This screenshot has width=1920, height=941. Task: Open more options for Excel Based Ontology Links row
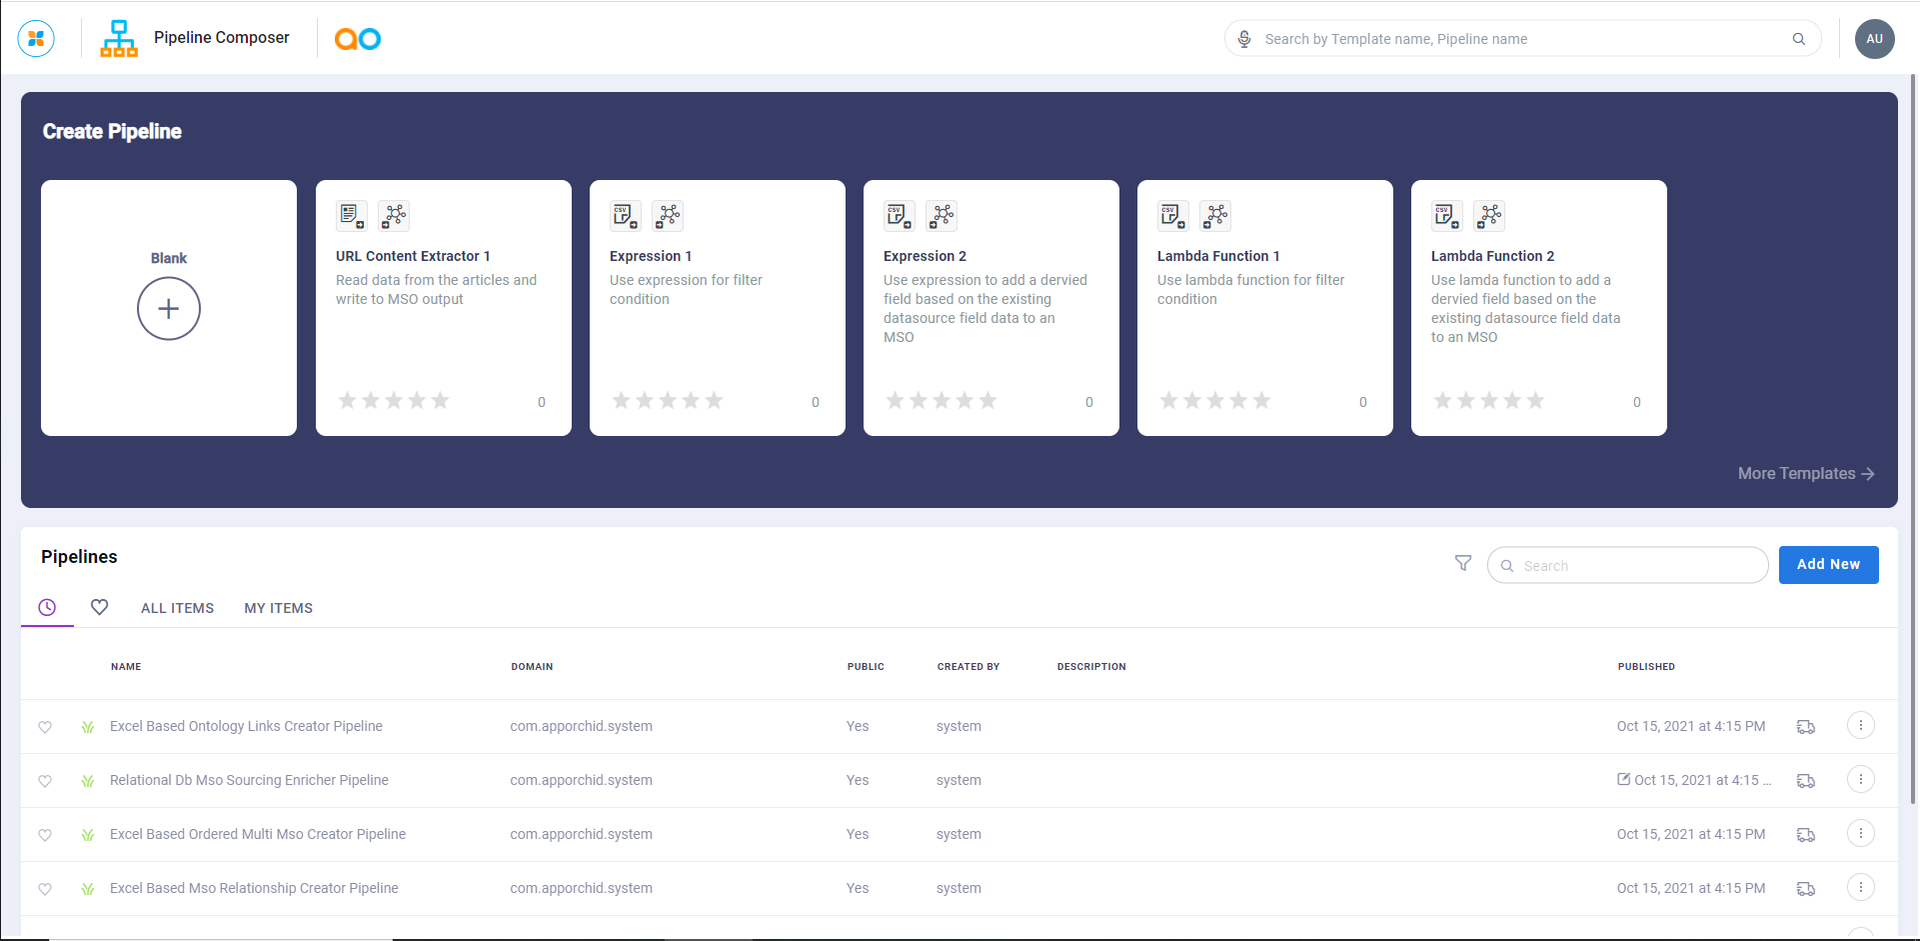pyautogui.click(x=1860, y=726)
